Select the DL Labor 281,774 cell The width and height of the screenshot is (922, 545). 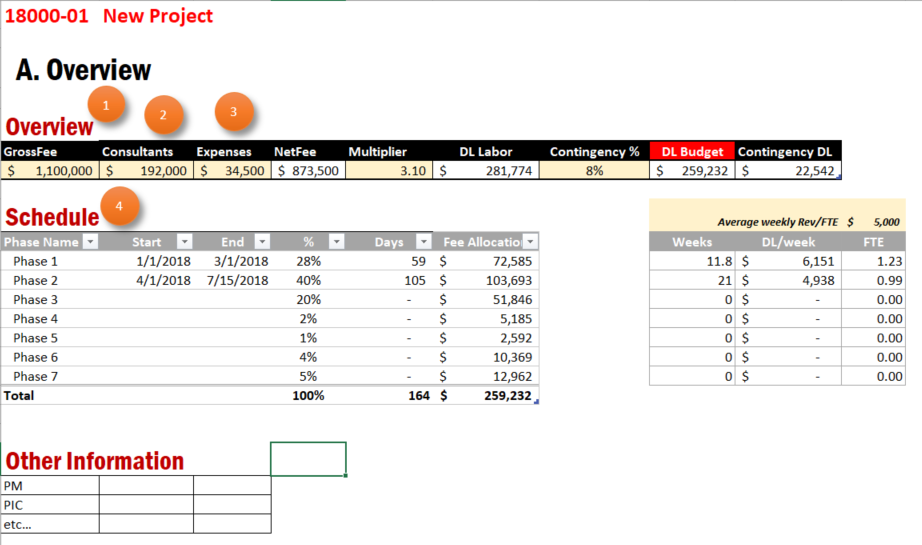(486, 170)
